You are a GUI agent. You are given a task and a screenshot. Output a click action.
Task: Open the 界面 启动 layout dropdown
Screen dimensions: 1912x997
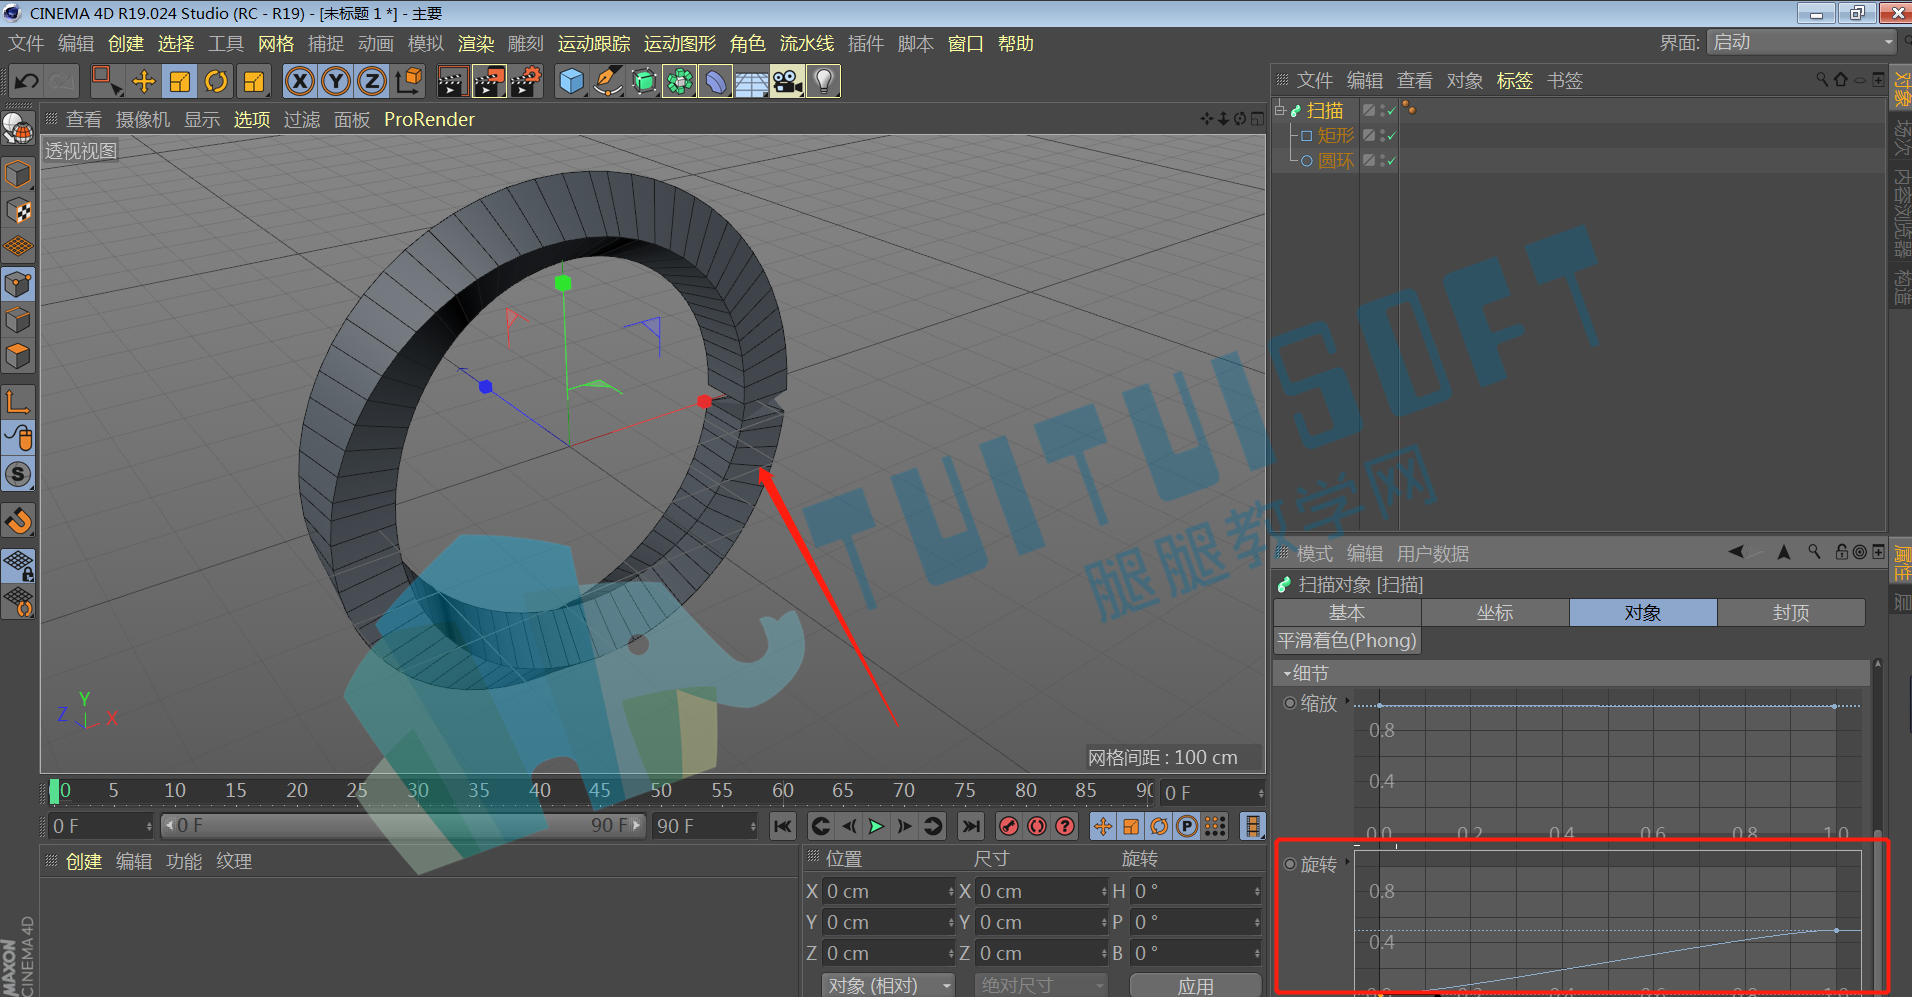(1802, 43)
